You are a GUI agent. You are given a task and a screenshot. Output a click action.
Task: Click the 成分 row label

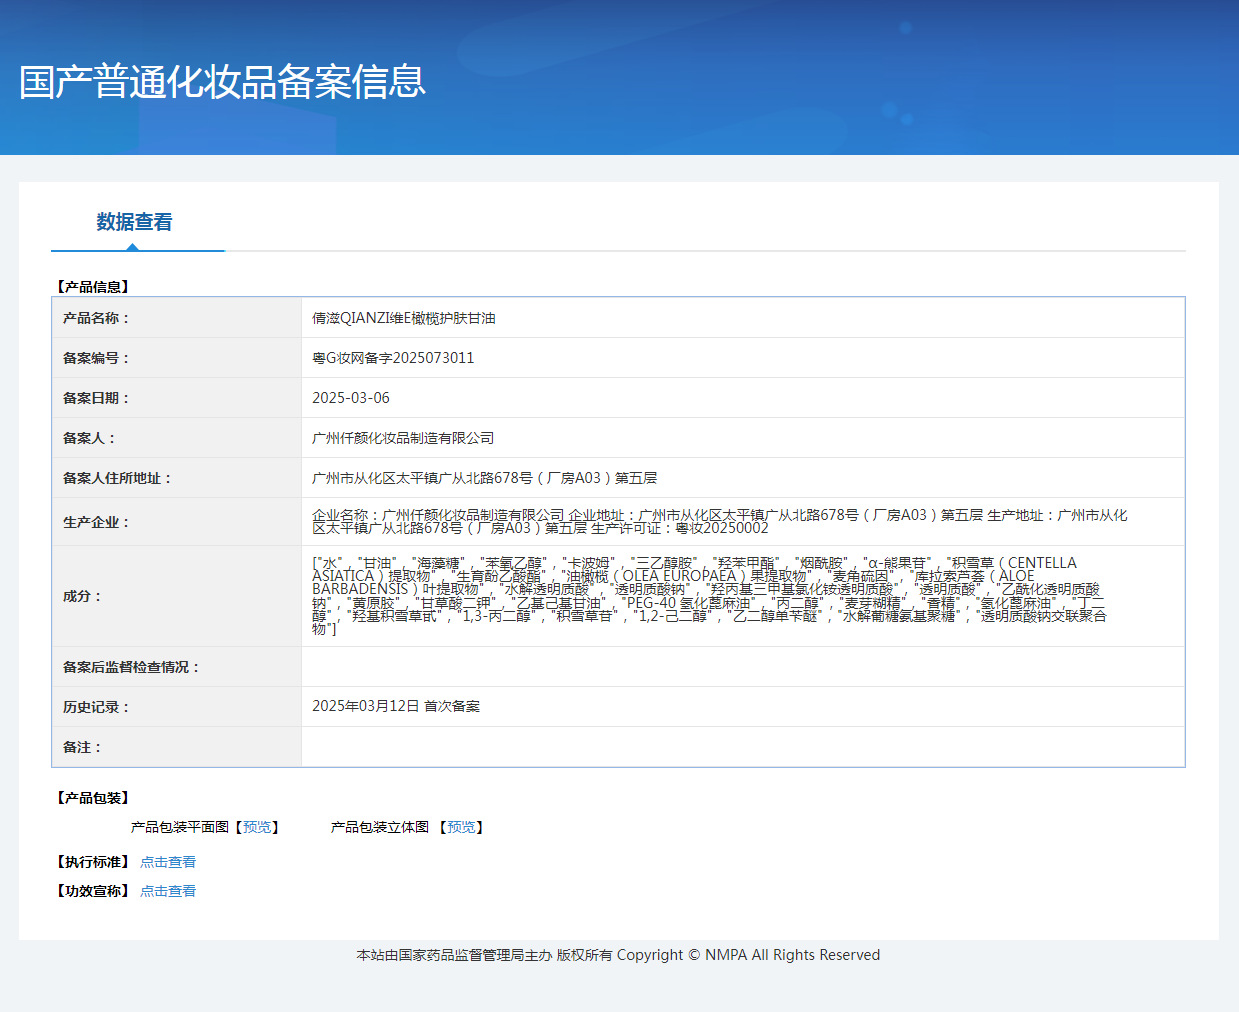(82, 596)
